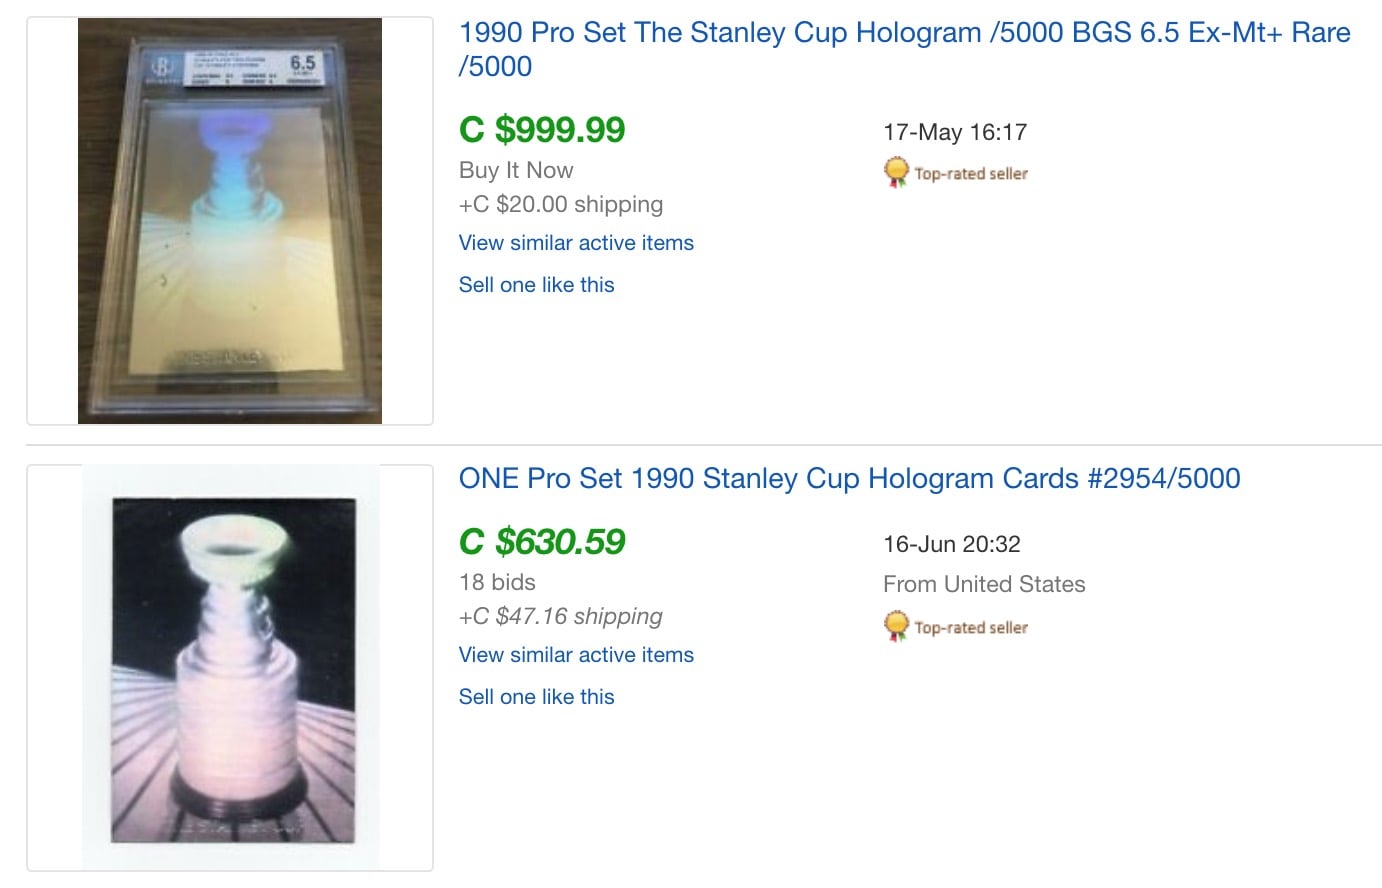Select the 'Buy It Now' label
Viewport: 1382px width, 888px height.
[x=516, y=170]
